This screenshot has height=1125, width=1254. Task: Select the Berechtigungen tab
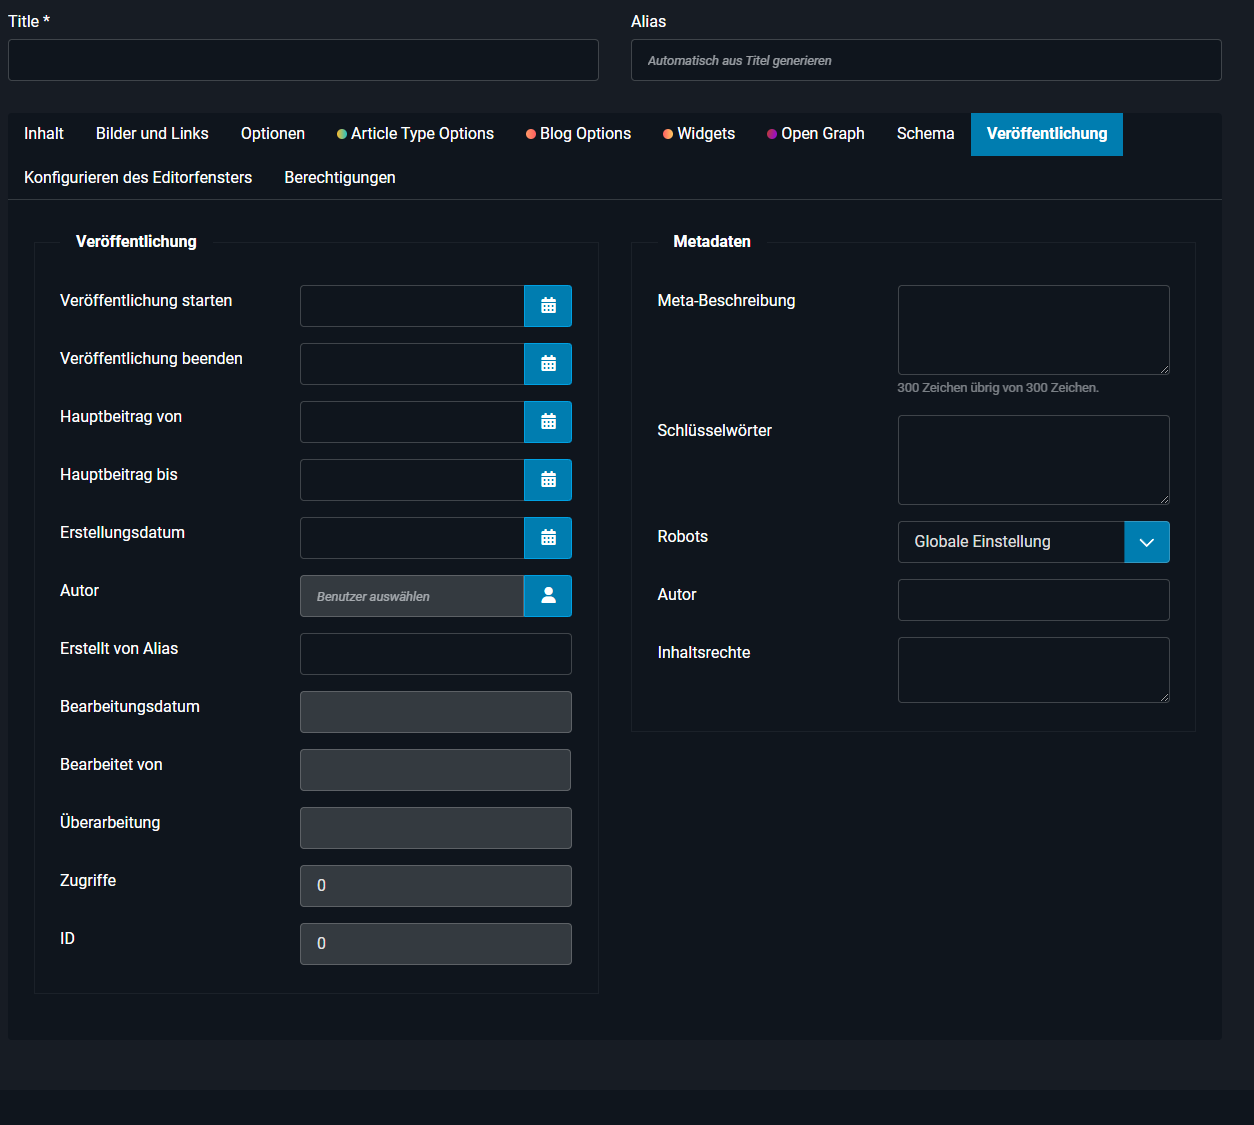click(x=340, y=178)
